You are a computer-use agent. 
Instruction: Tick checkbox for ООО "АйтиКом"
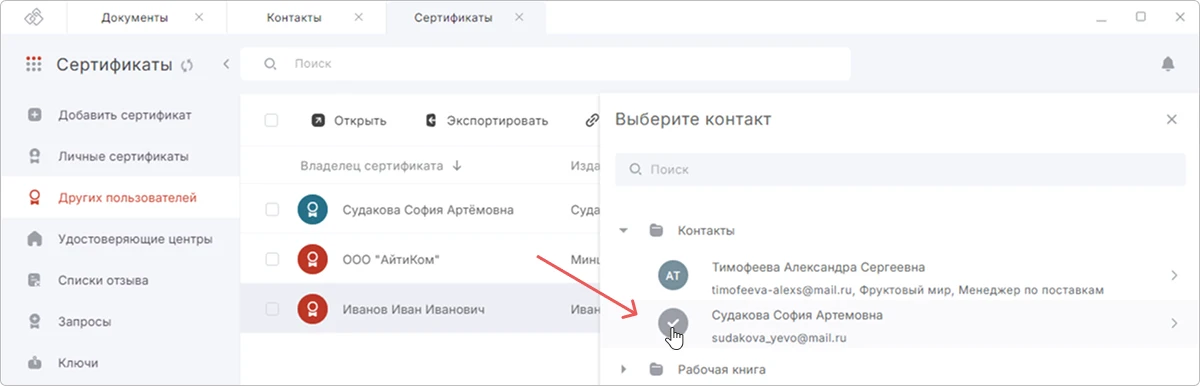click(x=271, y=260)
